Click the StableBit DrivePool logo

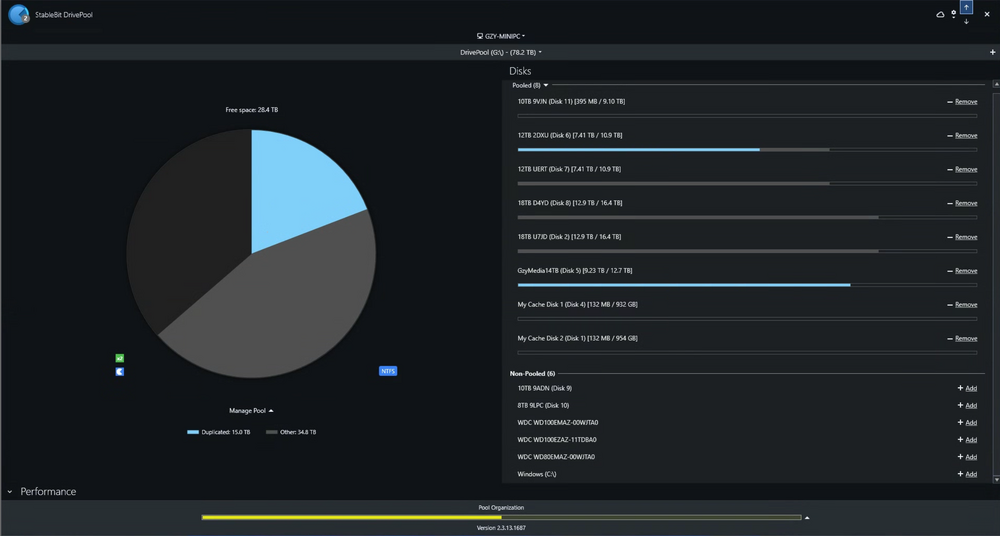click(18, 15)
